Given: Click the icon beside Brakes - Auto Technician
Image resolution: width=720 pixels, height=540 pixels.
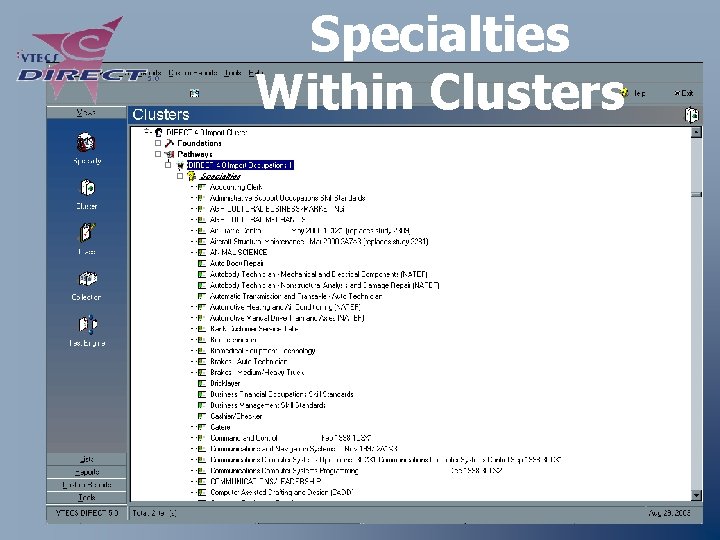Looking at the screenshot, I should click(202, 362).
